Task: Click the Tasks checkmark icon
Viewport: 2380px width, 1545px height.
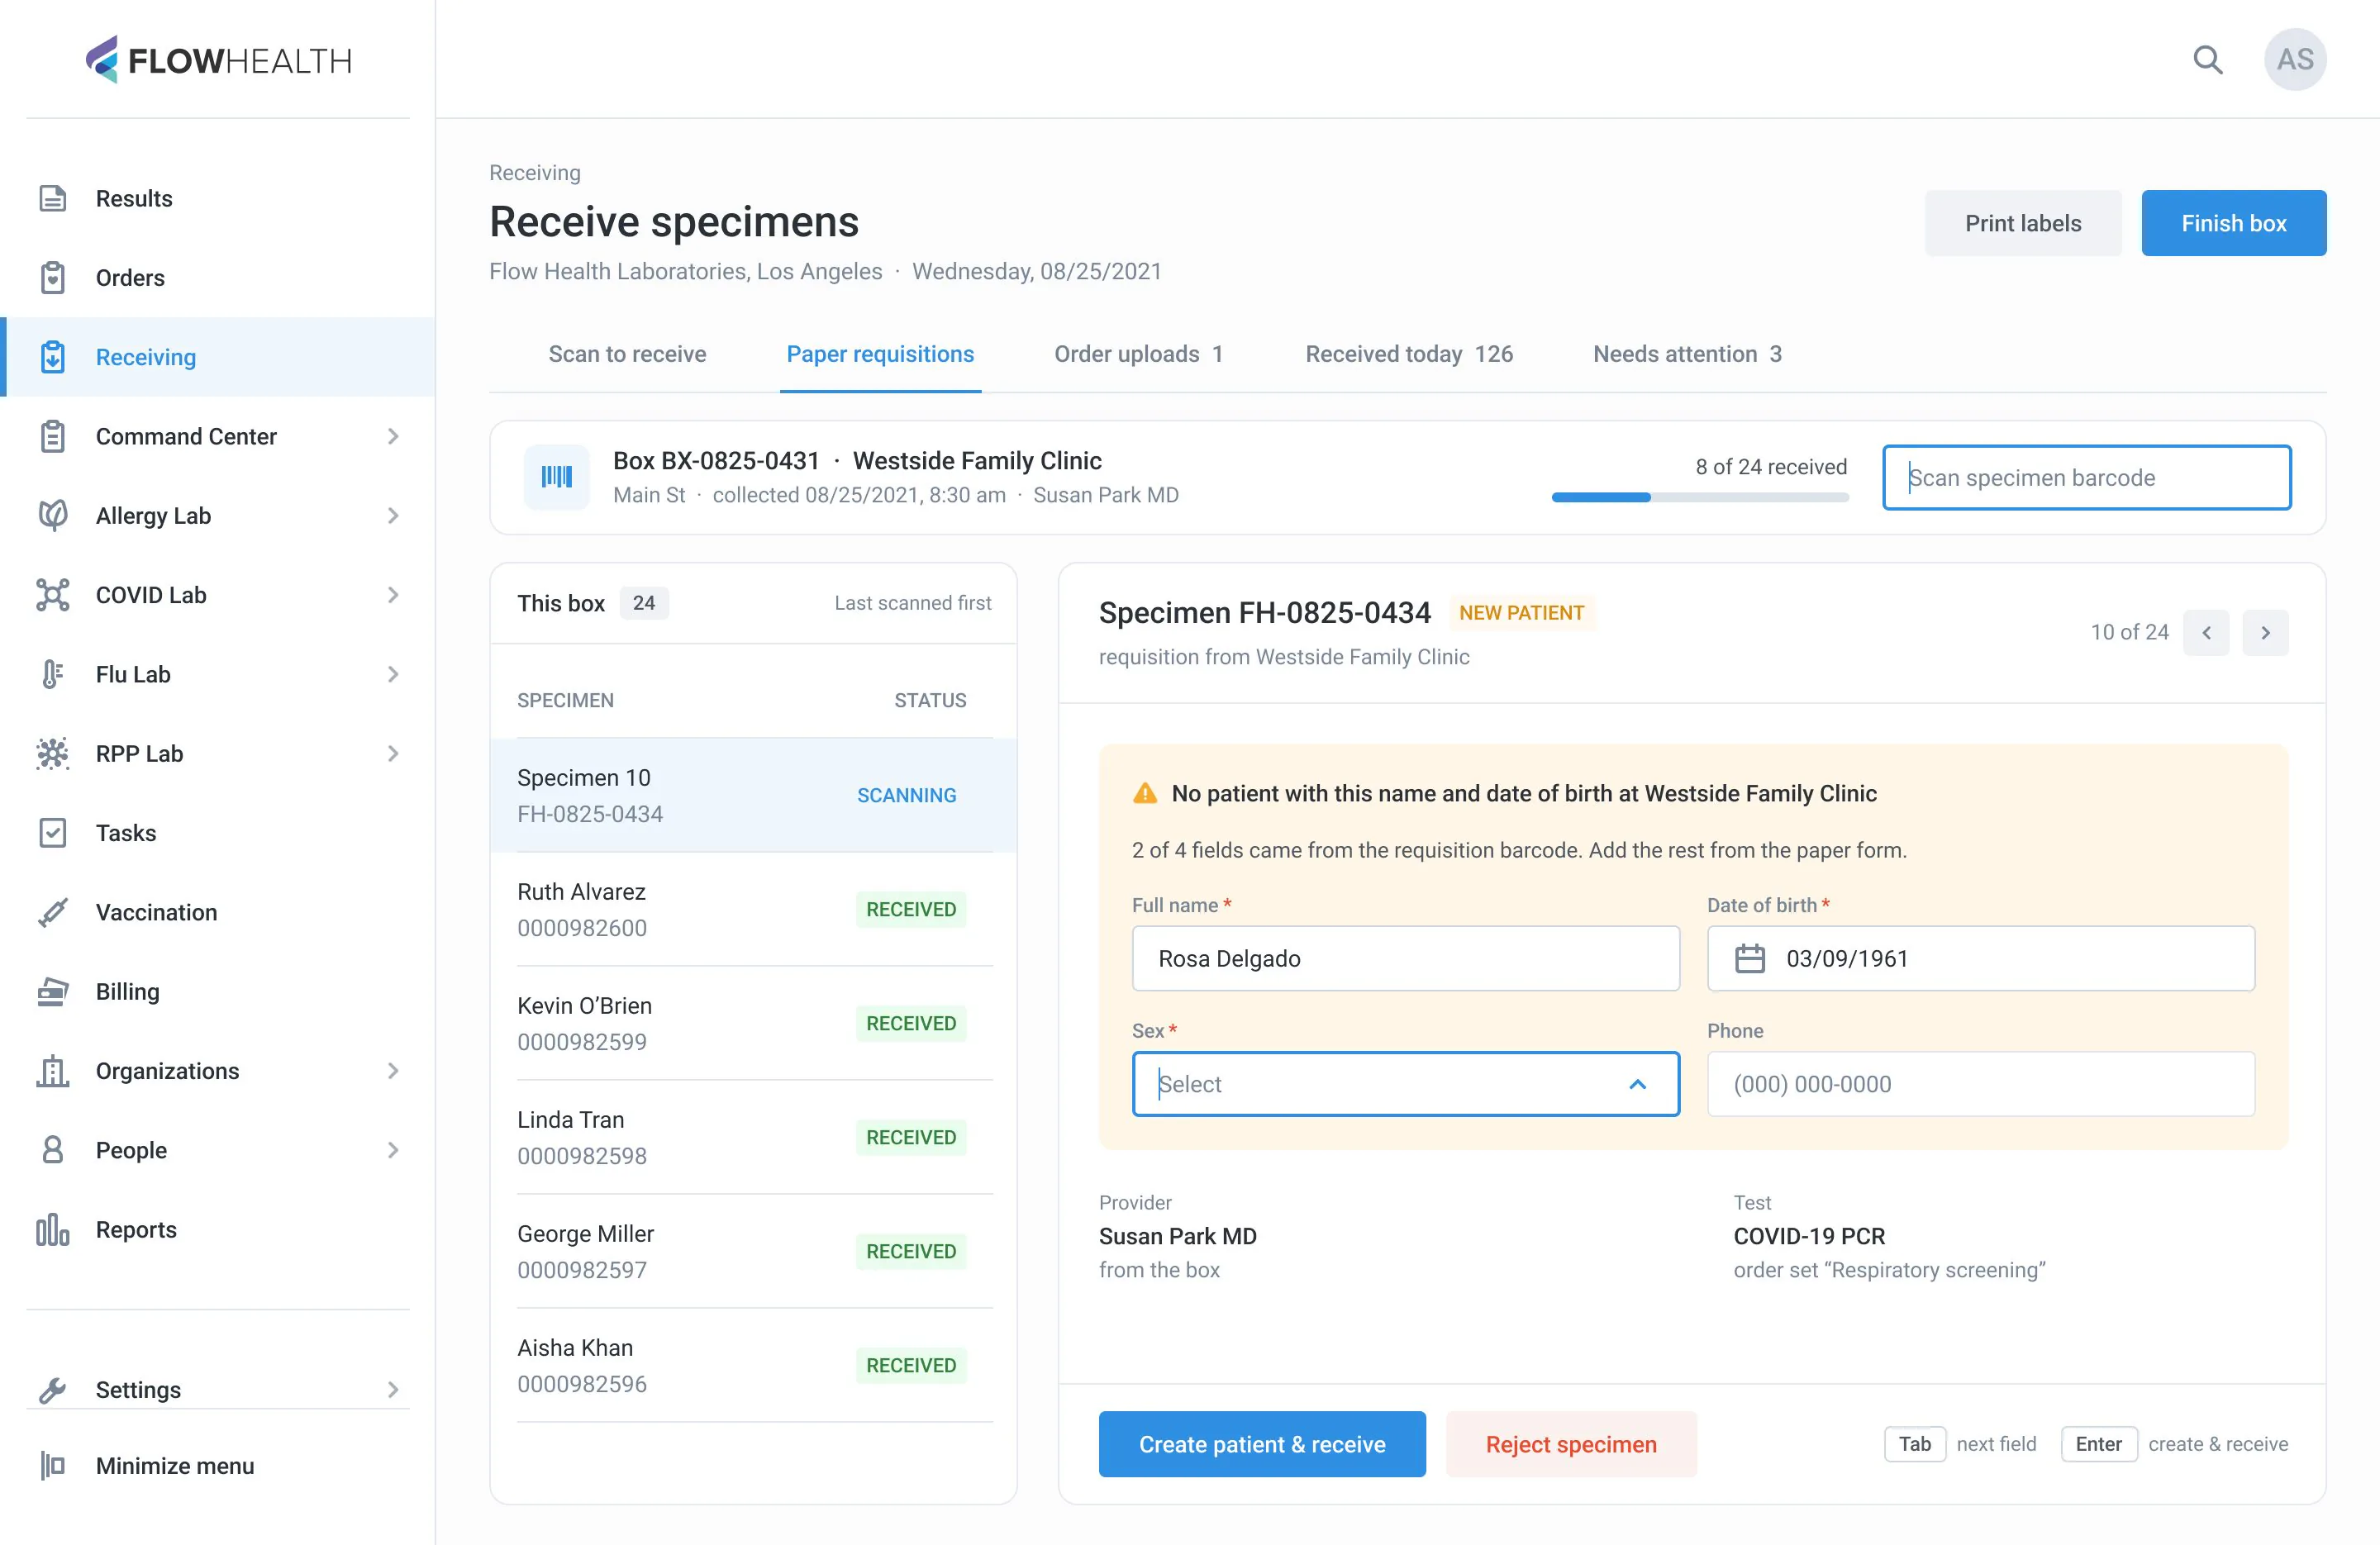Action: tap(53, 832)
